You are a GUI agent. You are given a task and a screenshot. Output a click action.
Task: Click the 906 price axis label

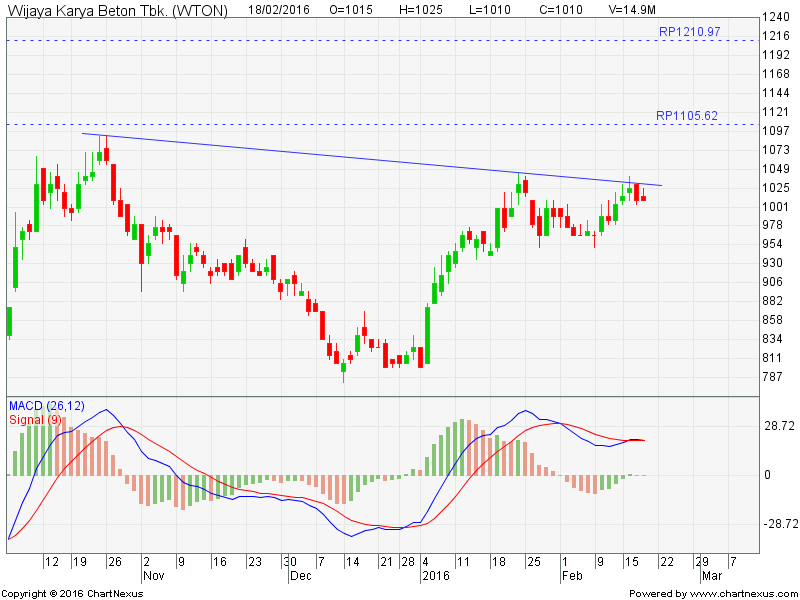(x=772, y=282)
